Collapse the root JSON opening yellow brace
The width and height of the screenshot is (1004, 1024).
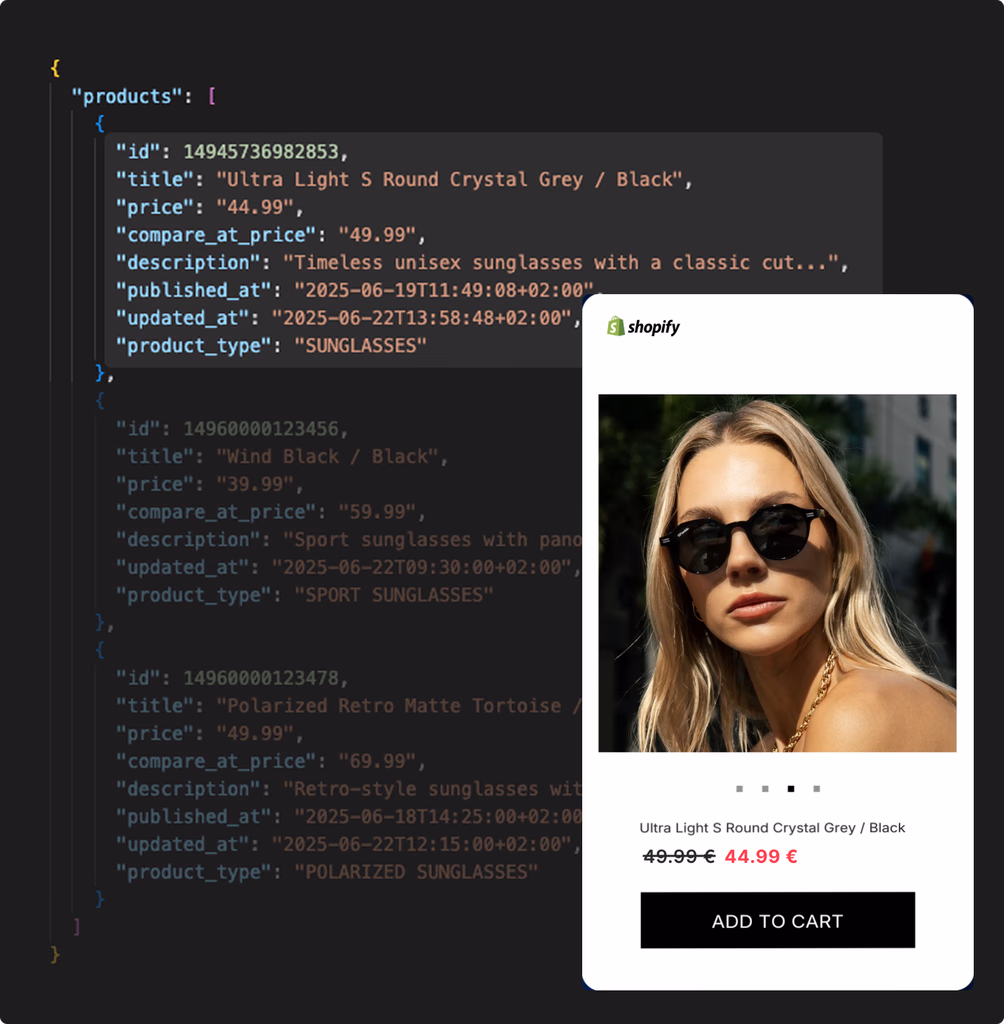click(55, 68)
